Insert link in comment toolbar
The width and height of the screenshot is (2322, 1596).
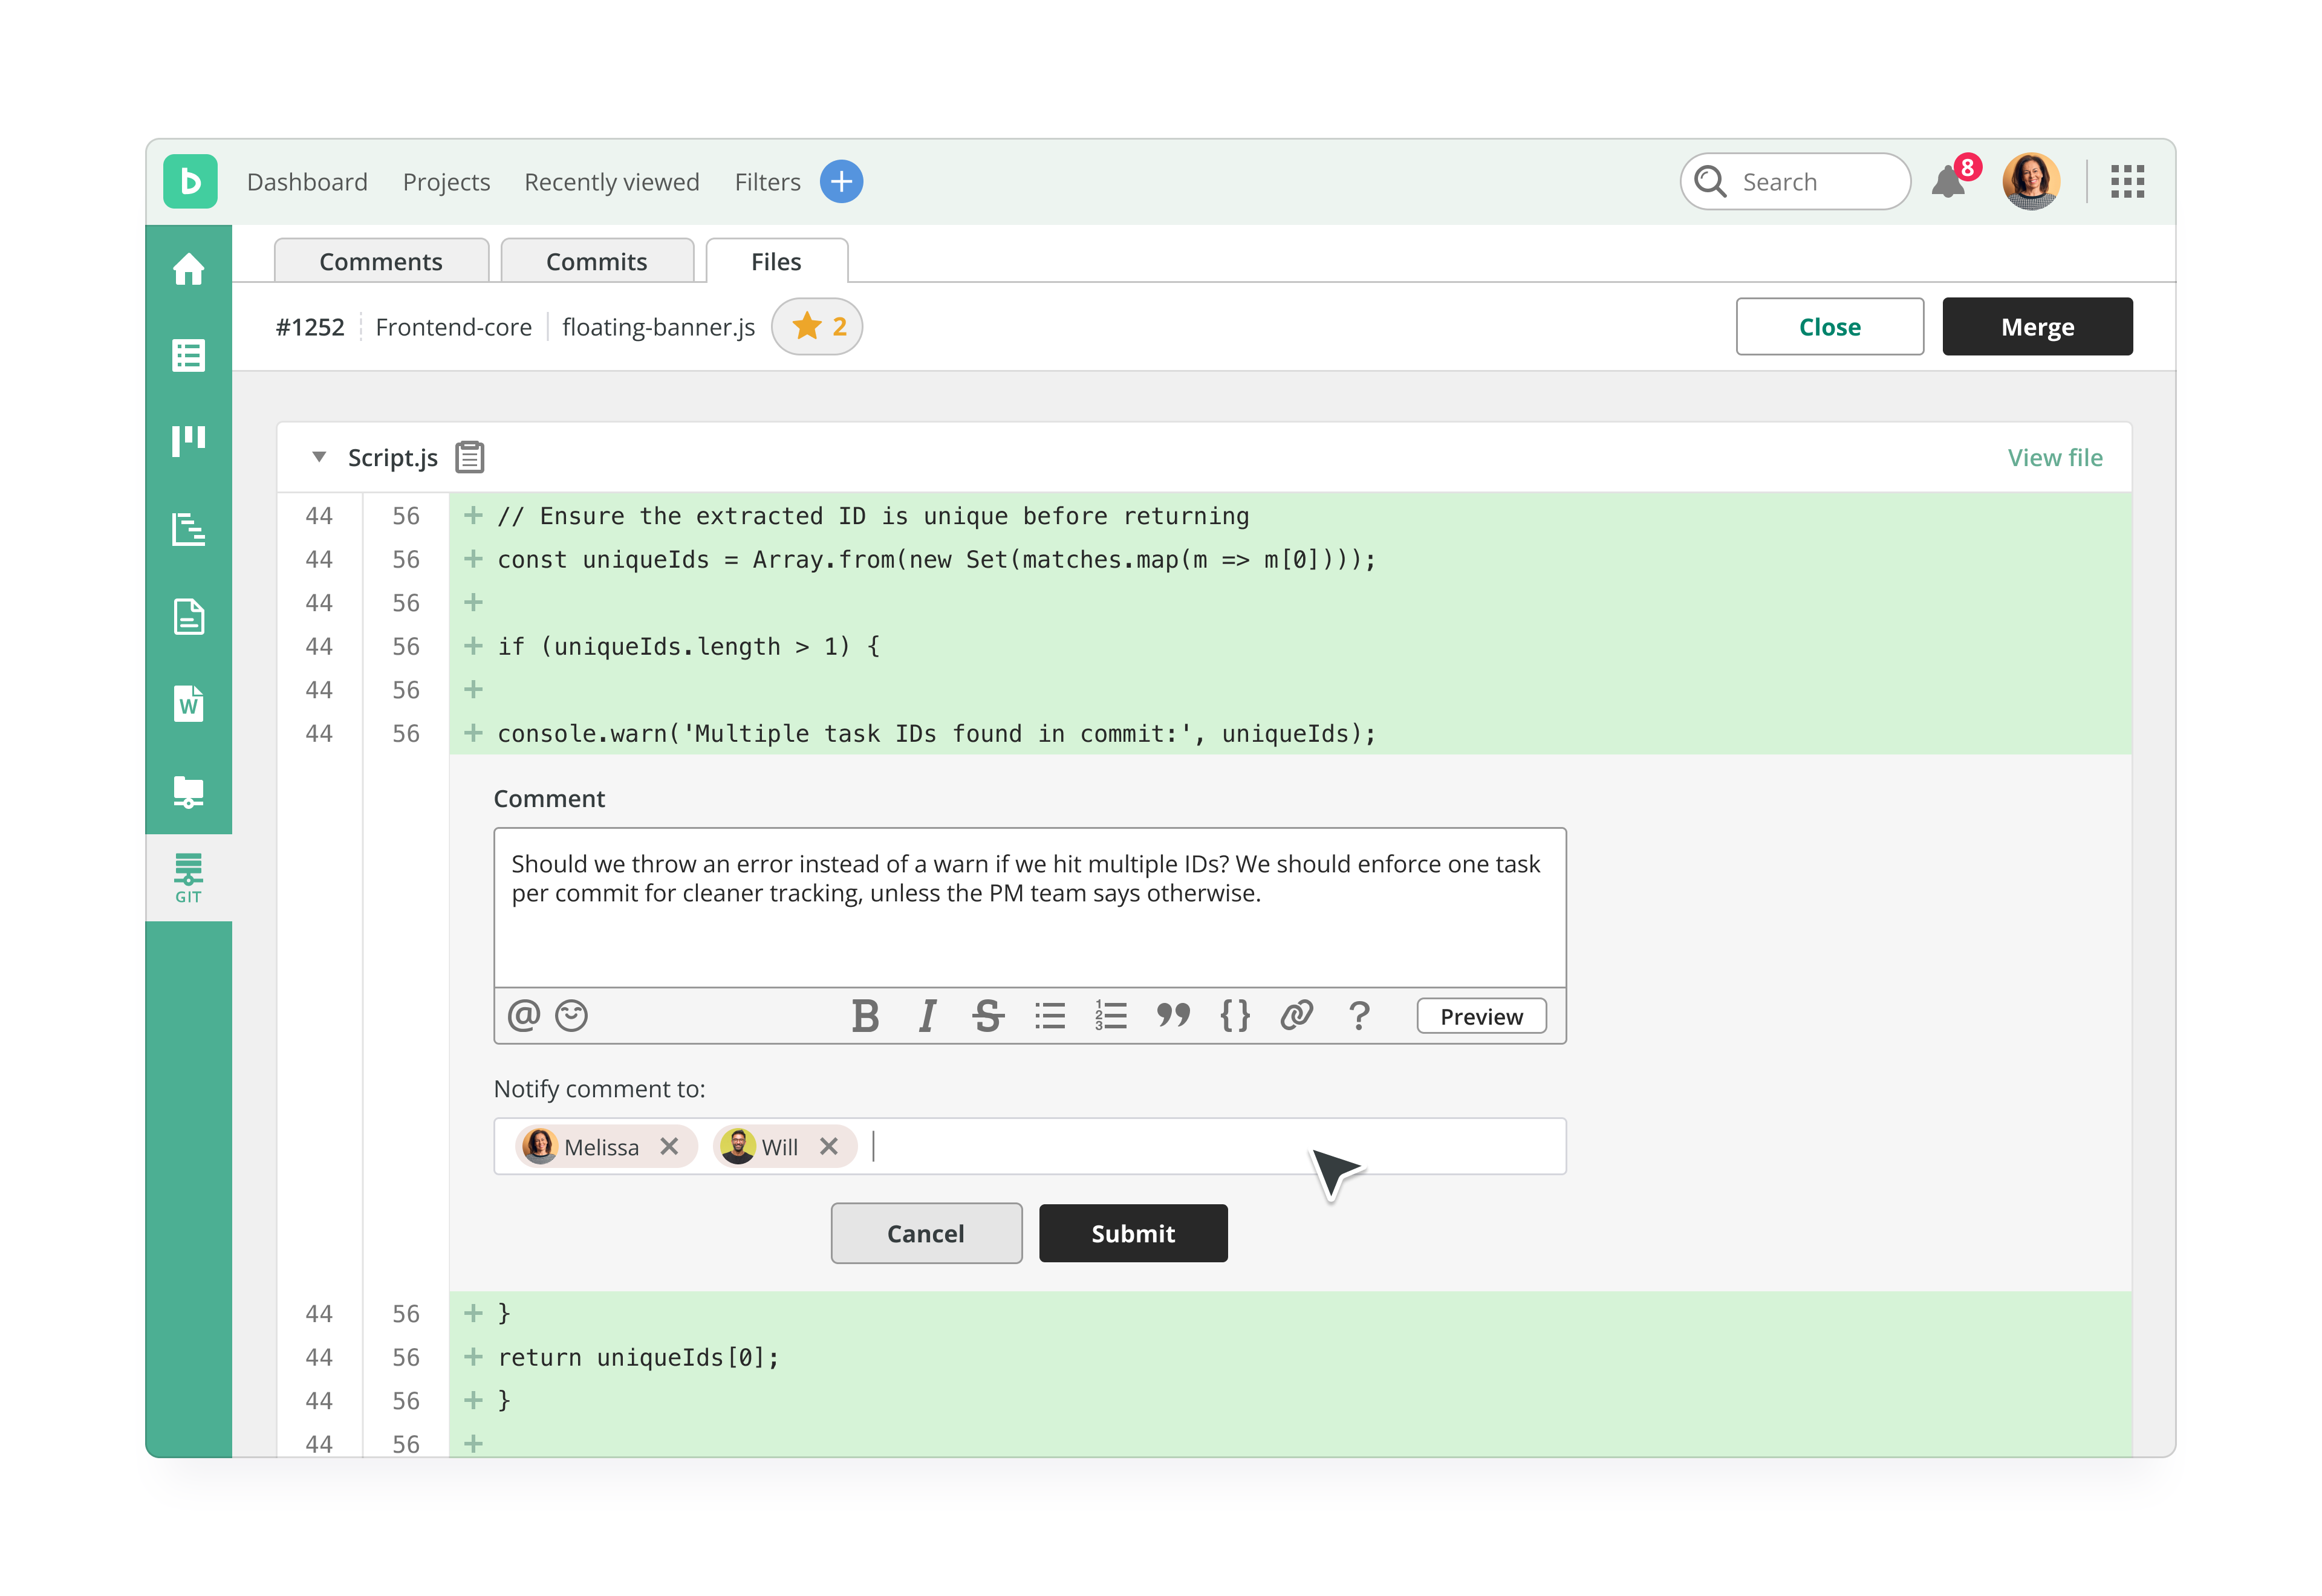[x=1296, y=1016]
